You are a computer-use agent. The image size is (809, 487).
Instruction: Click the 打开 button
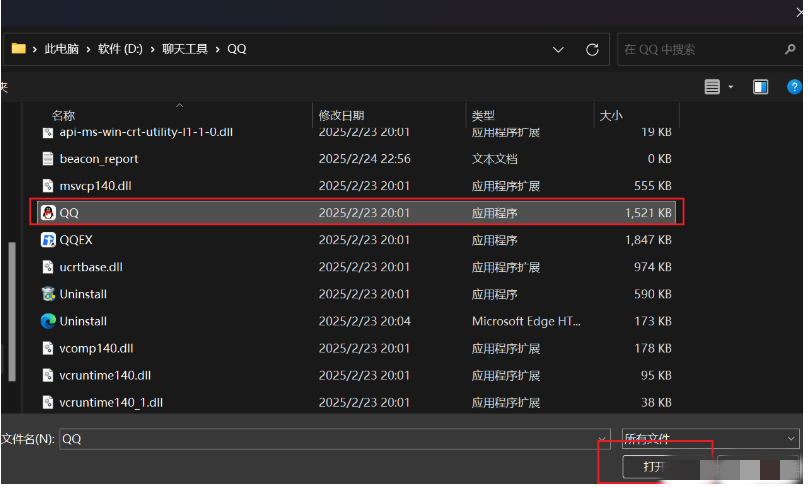tap(654, 467)
